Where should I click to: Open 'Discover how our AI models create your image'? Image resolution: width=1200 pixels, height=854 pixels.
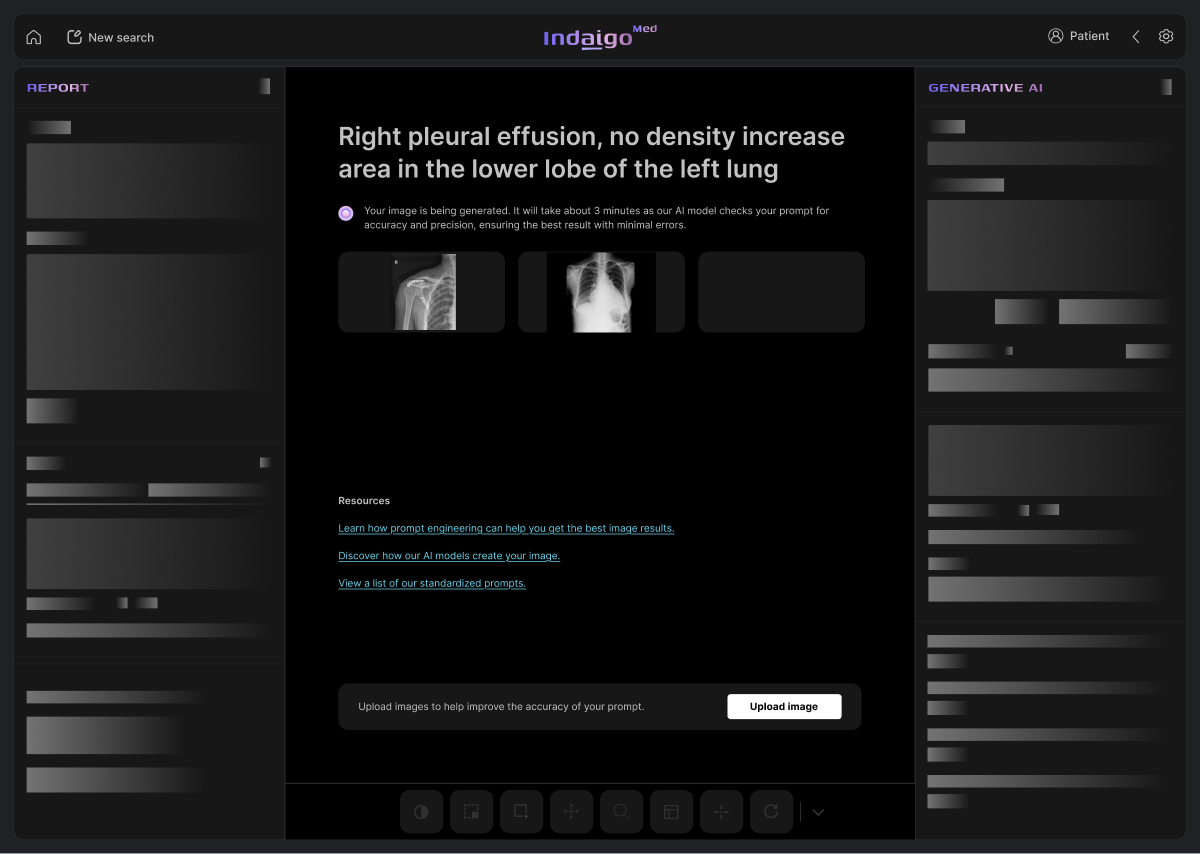tap(449, 556)
